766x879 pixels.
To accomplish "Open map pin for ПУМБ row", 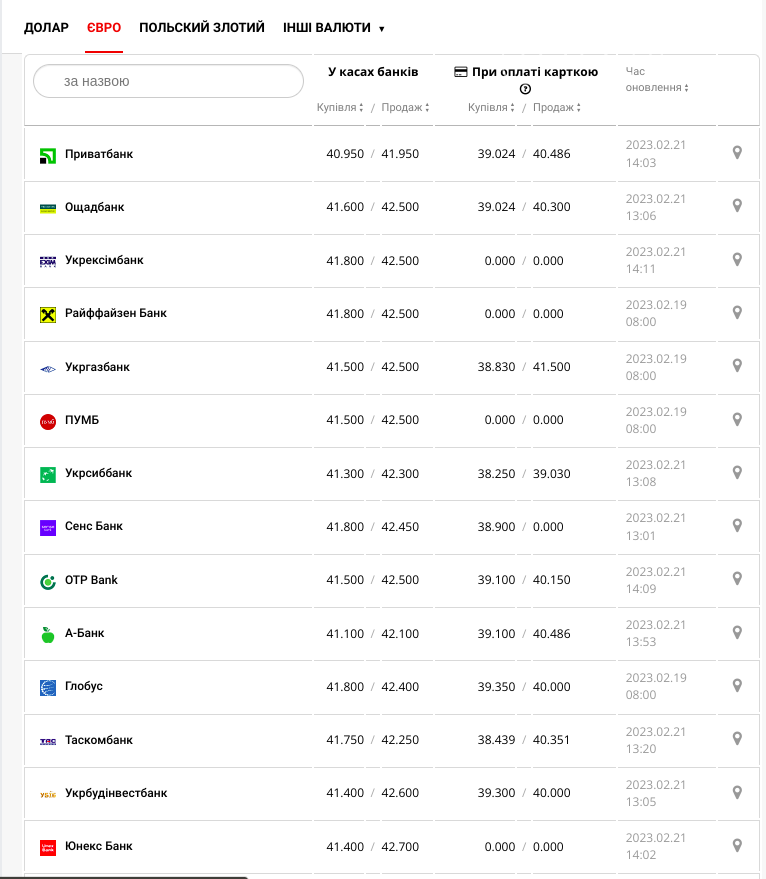I will pyautogui.click(x=737, y=419).
